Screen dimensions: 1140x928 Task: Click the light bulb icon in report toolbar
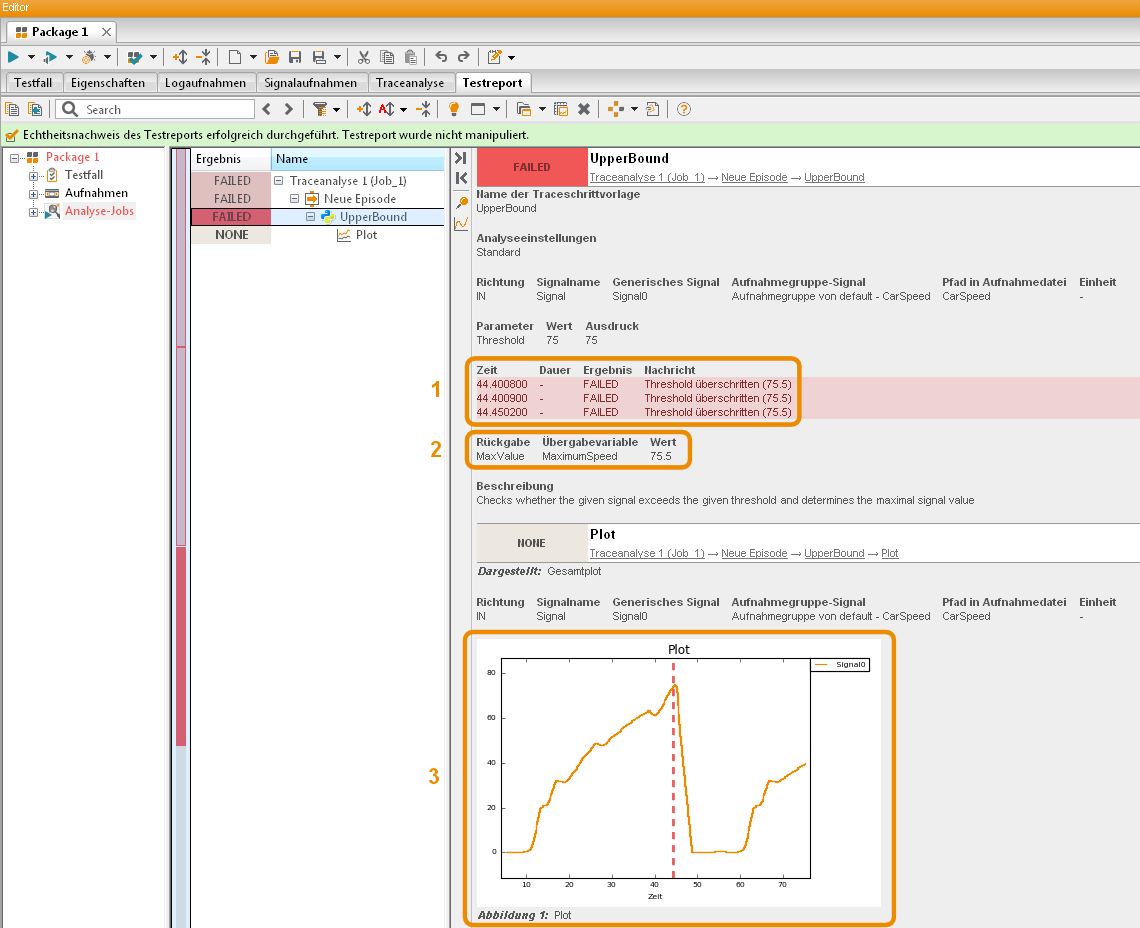(x=454, y=109)
